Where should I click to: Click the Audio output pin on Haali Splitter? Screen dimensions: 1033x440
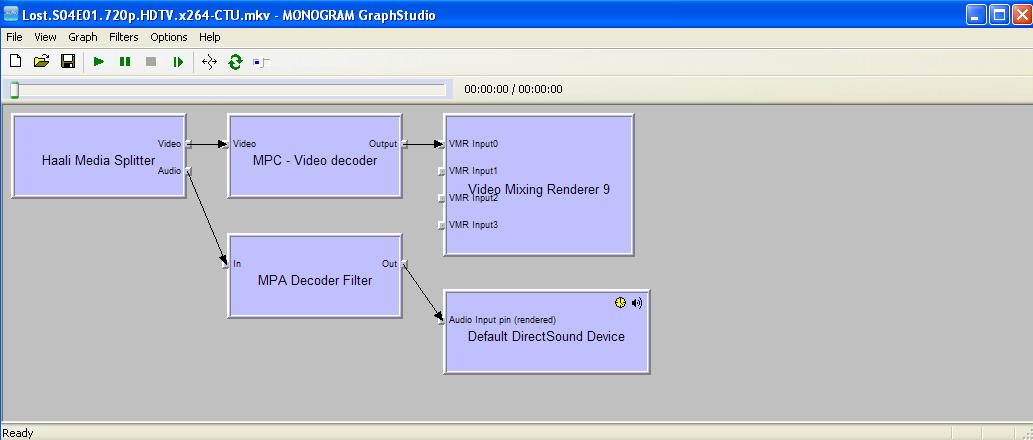(x=188, y=171)
